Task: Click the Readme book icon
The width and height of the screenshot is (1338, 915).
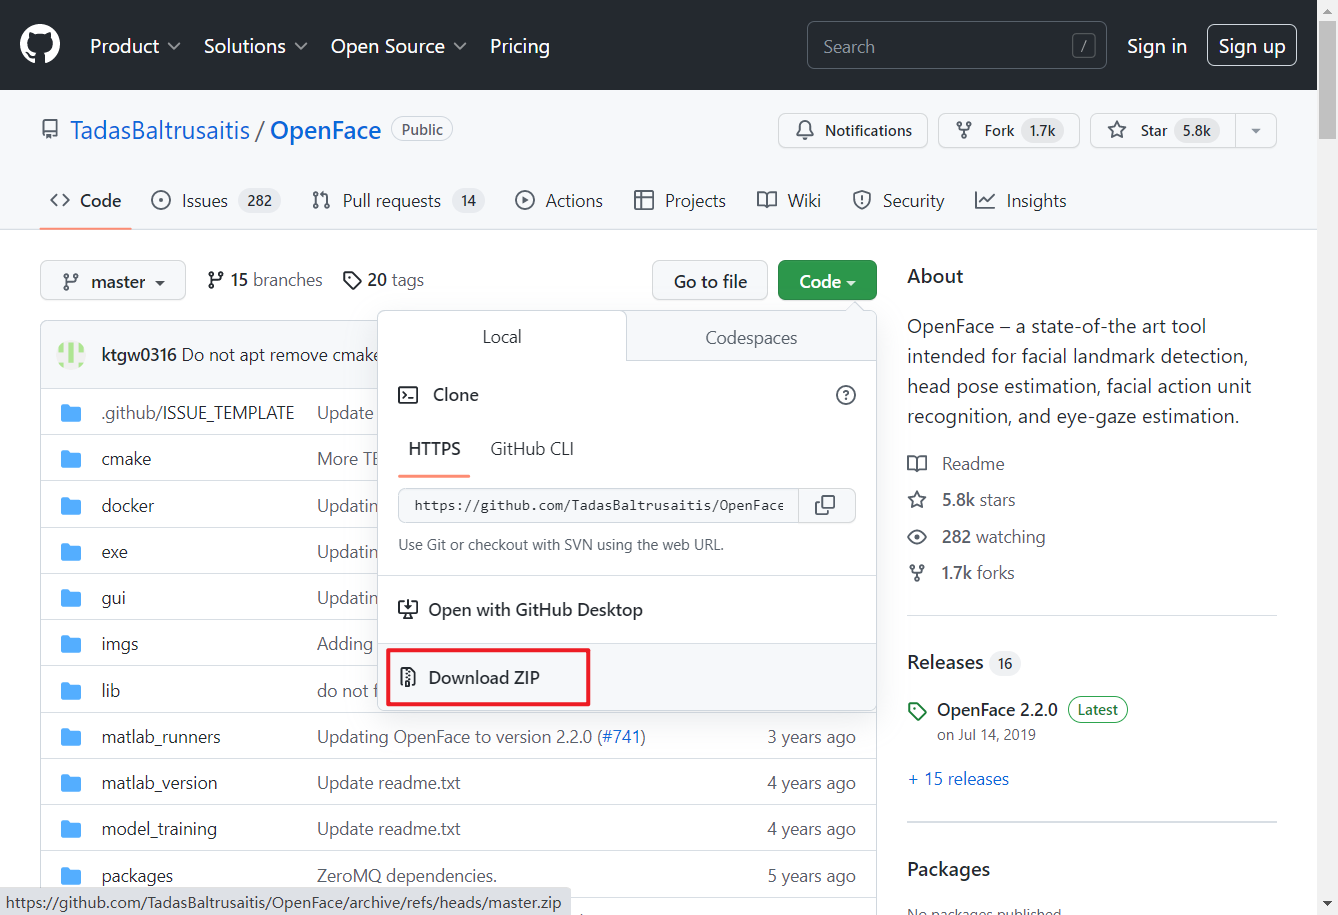Action: tap(917, 463)
